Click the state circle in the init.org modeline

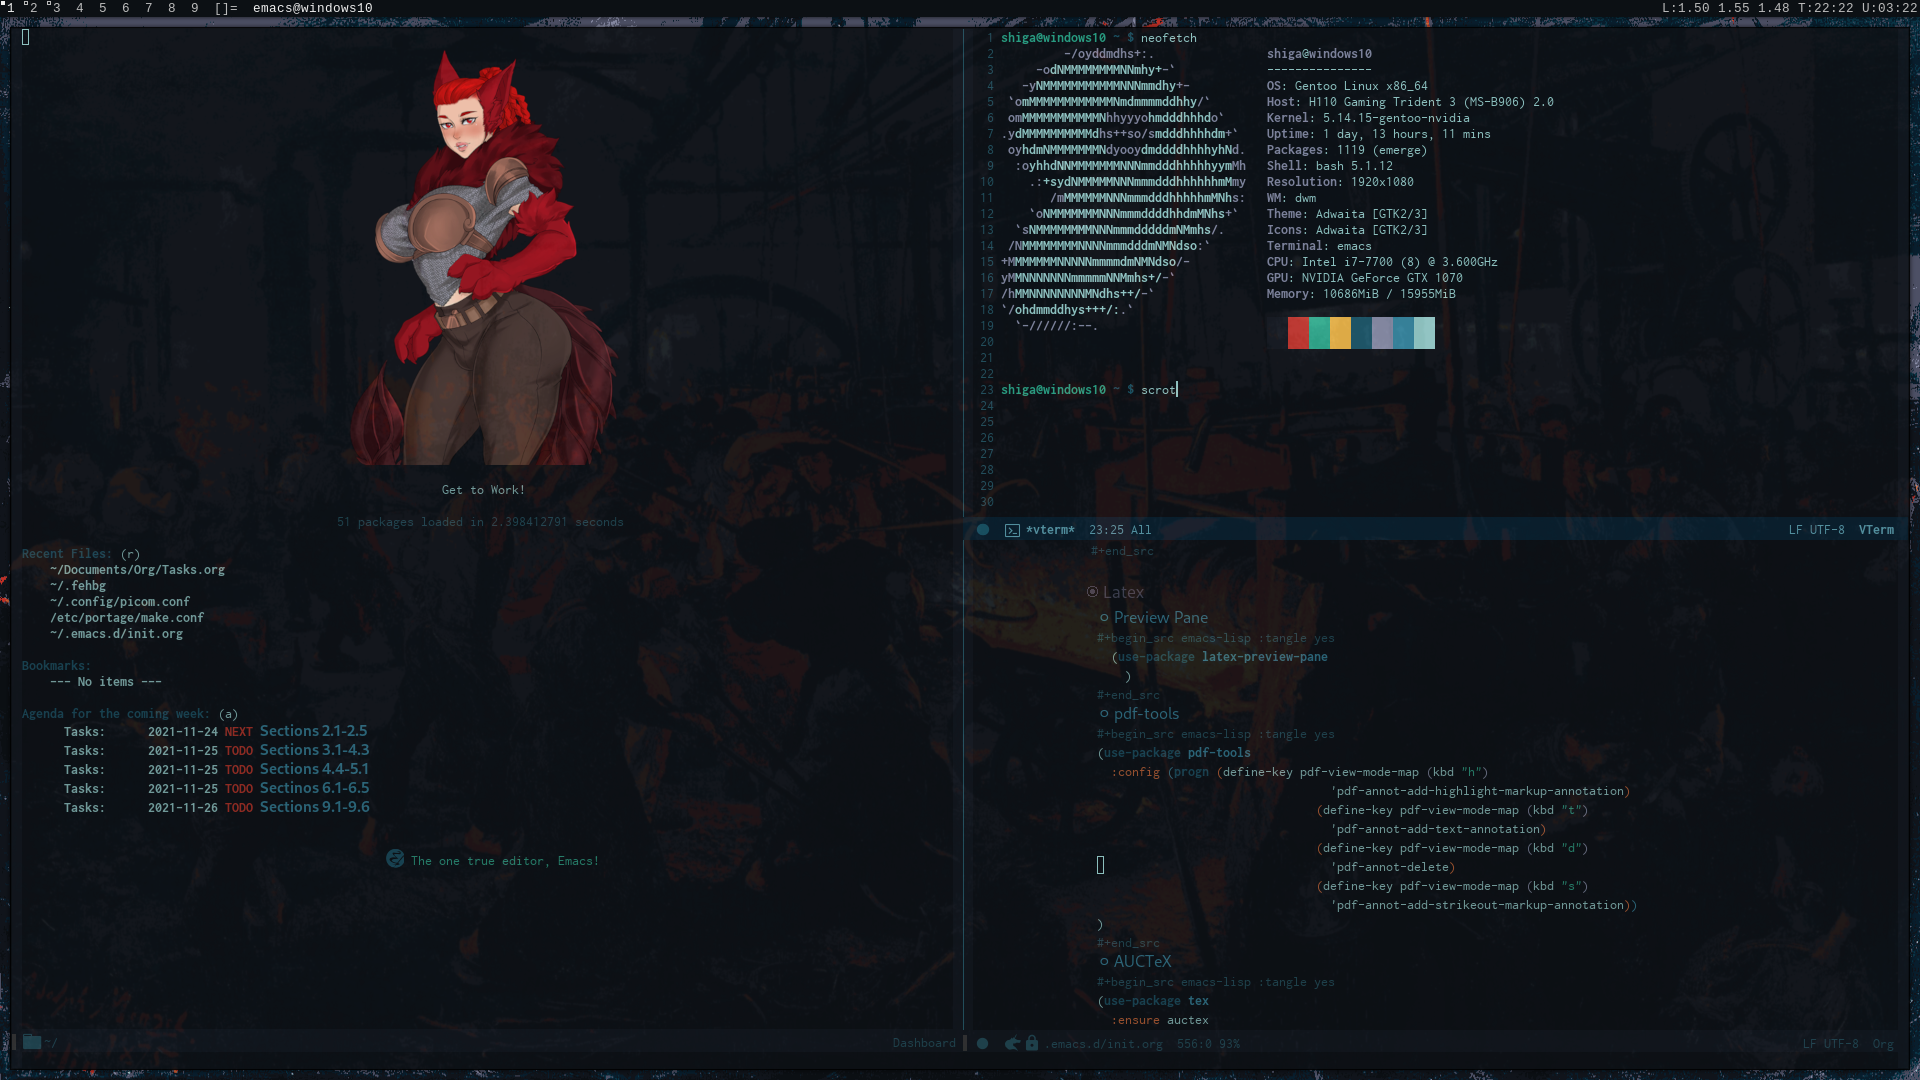click(983, 1044)
